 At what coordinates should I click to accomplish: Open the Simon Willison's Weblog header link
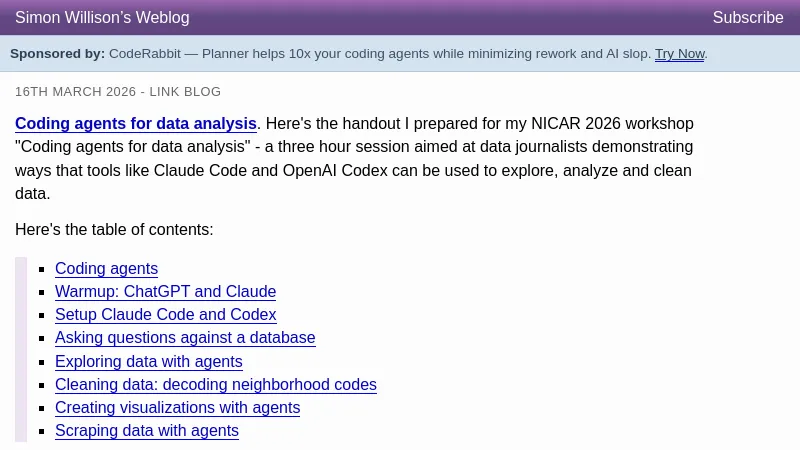(x=102, y=18)
